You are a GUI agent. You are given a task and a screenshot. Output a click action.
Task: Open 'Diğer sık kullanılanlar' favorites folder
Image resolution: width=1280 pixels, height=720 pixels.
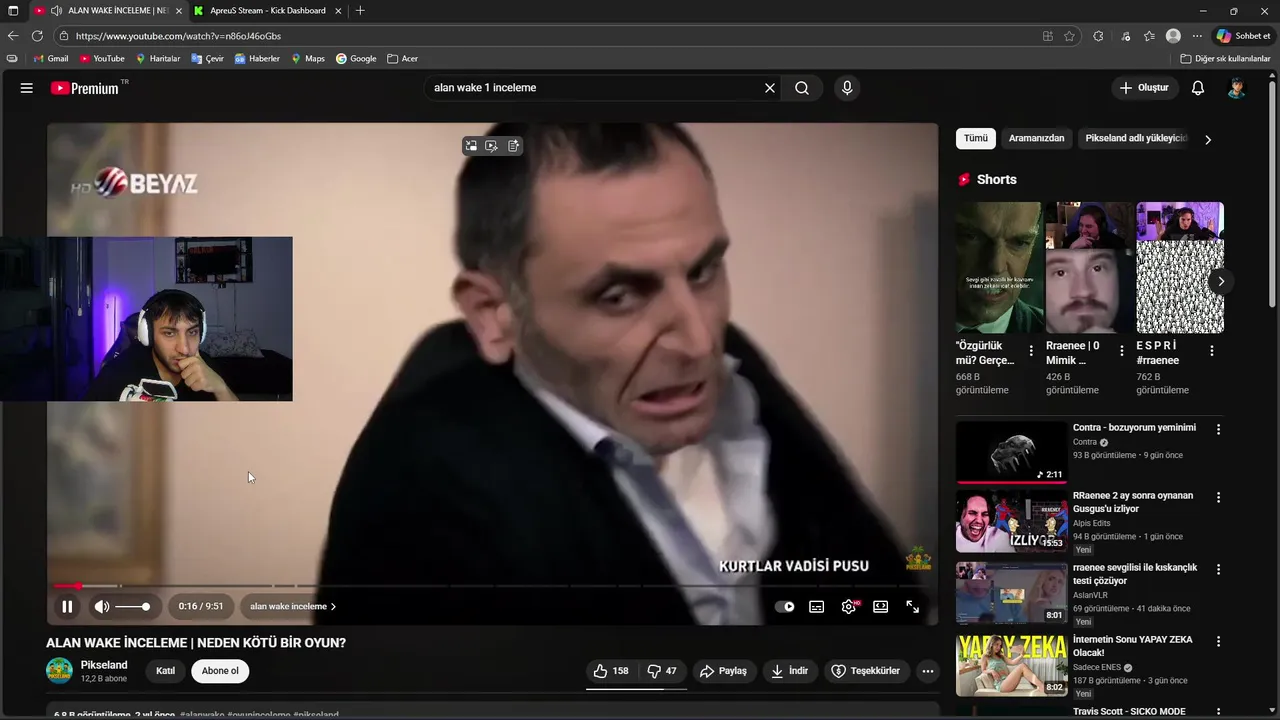(1225, 59)
